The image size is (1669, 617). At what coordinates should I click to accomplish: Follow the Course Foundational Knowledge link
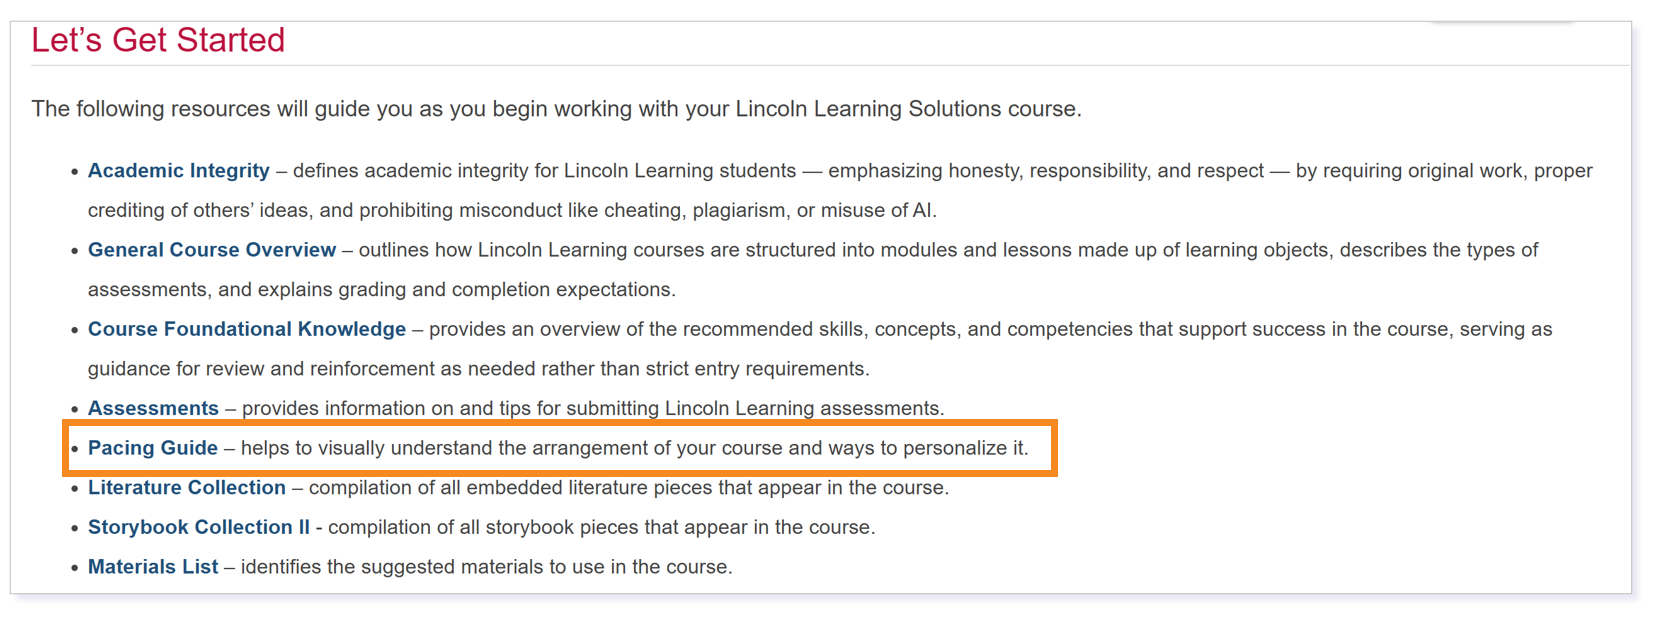coord(247,329)
